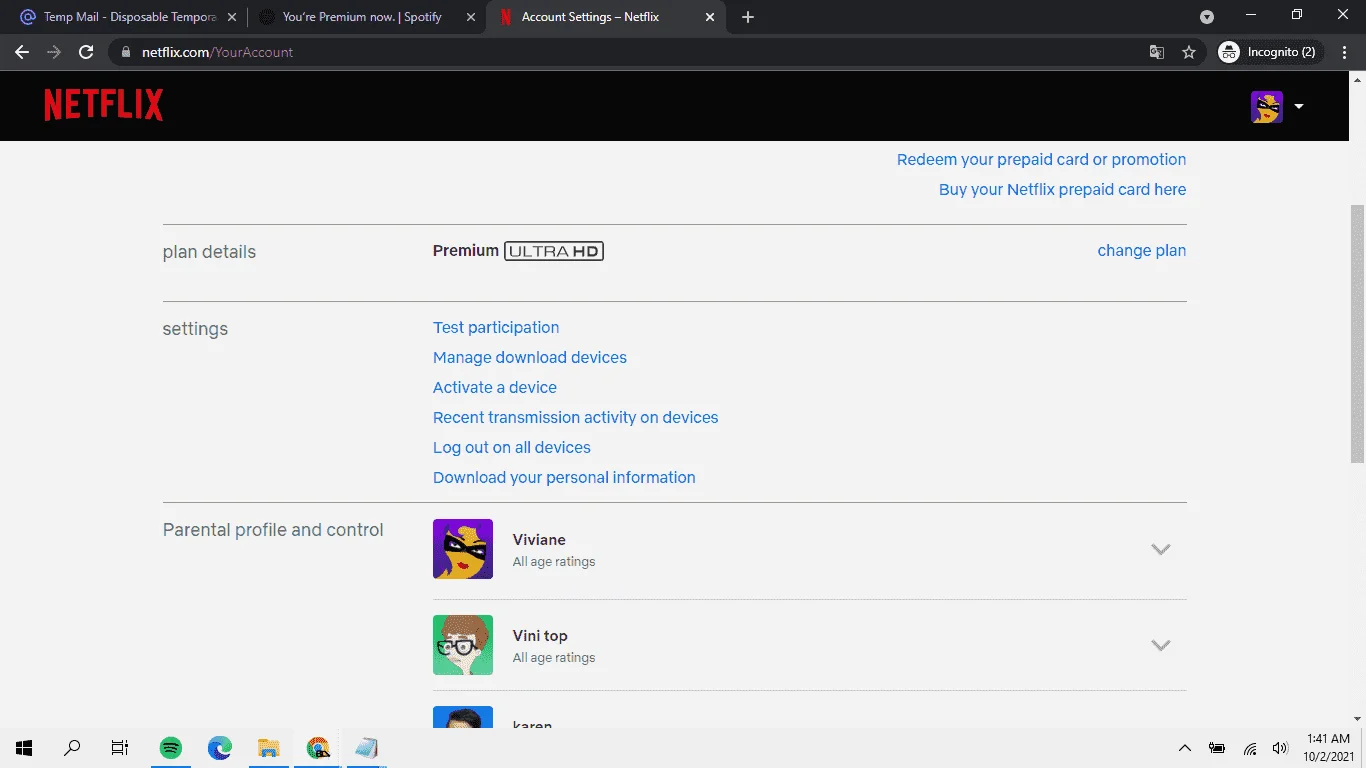The height and width of the screenshot is (768, 1366).
Task: Open Download your personal information
Action: click(564, 477)
